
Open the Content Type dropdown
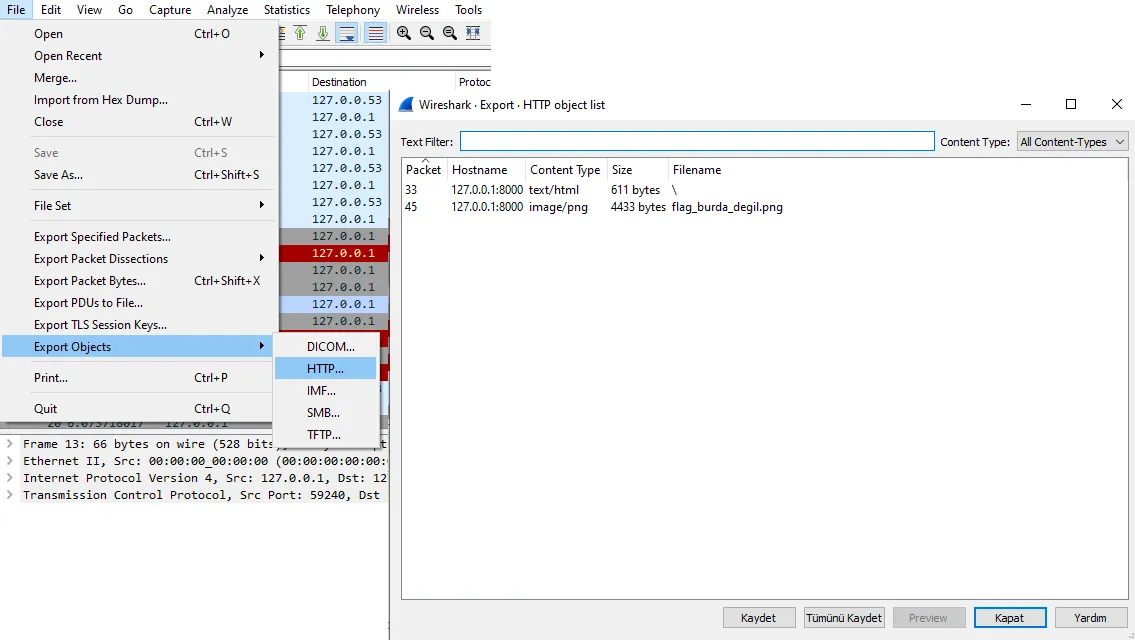(1072, 142)
